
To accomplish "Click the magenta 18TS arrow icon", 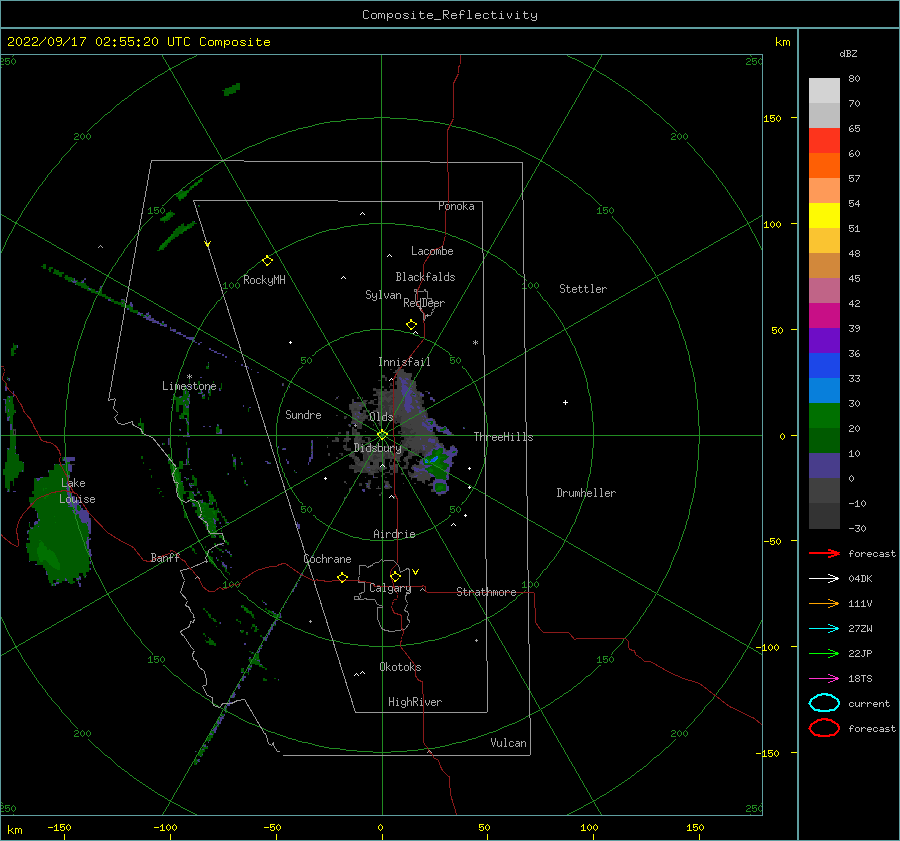I will click(x=824, y=679).
